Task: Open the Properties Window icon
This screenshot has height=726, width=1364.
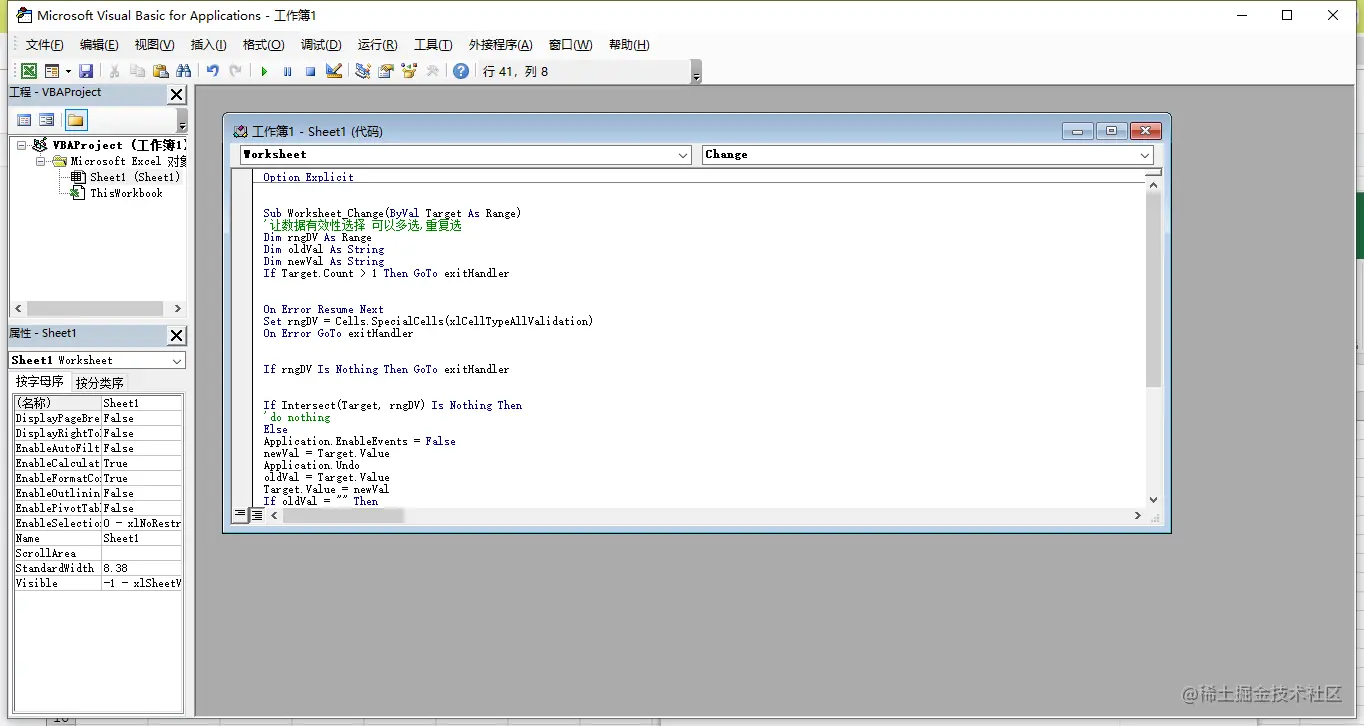Action: point(385,71)
